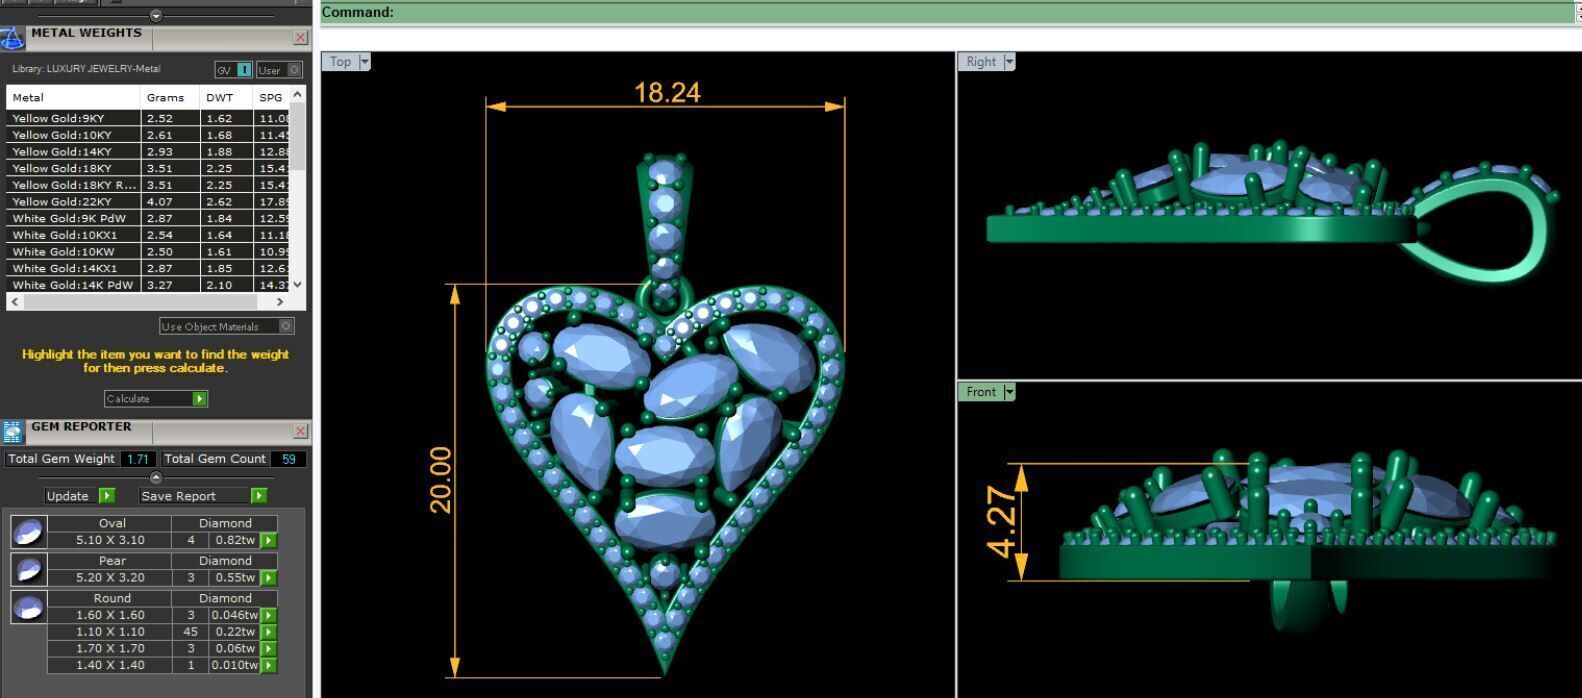1582x698 pixels.
Task: Click the metal table scroll-up arrow
Action: 297,94
